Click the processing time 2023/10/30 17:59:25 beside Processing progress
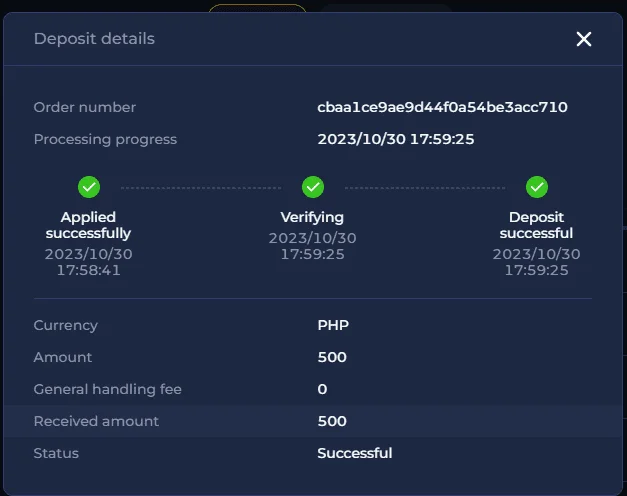Viewport: 627px width, 496px height. (395, 139)
